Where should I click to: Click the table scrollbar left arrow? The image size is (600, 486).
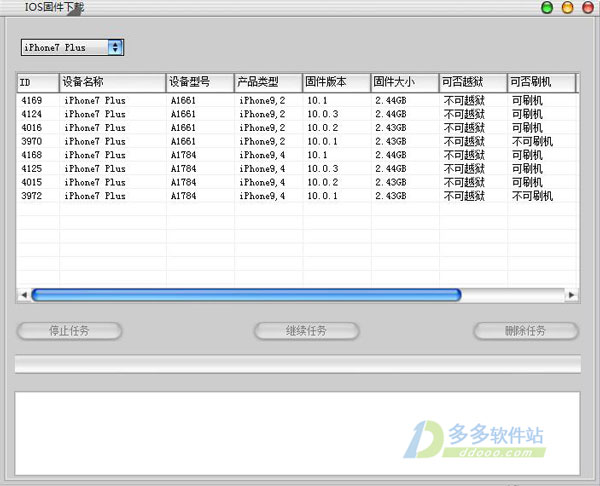24,295
